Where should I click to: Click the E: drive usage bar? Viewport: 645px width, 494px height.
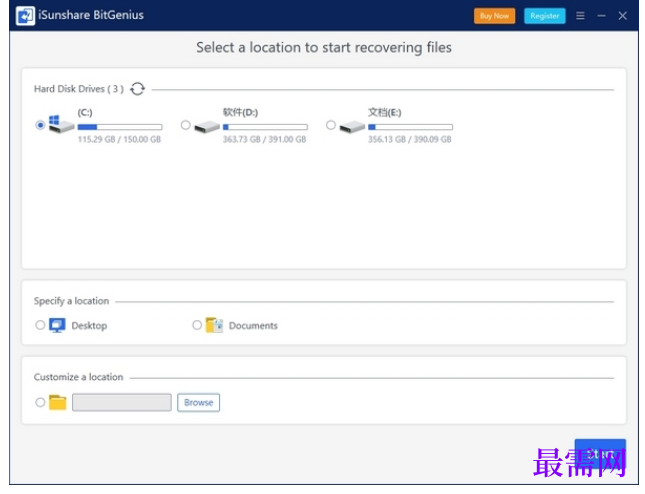411,127
